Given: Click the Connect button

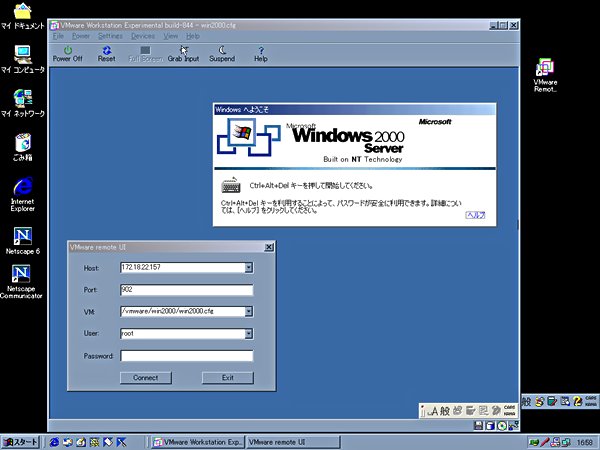Looking at the screenshot, I should pos(146,378).
